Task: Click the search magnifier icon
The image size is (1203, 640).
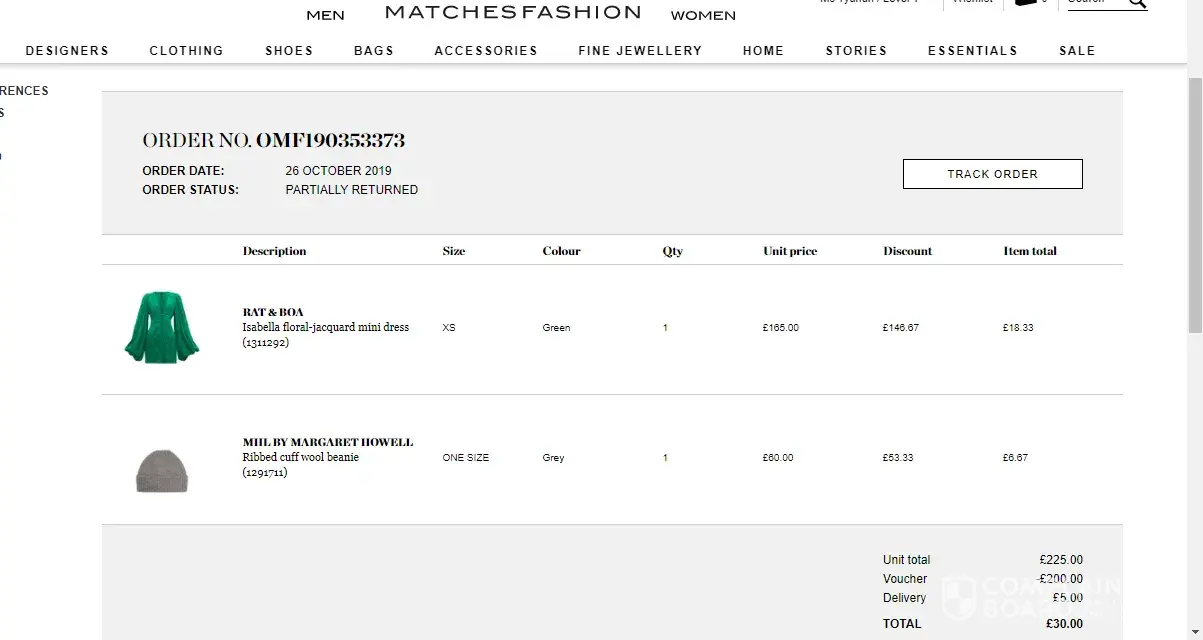Action: point(1137,3)
